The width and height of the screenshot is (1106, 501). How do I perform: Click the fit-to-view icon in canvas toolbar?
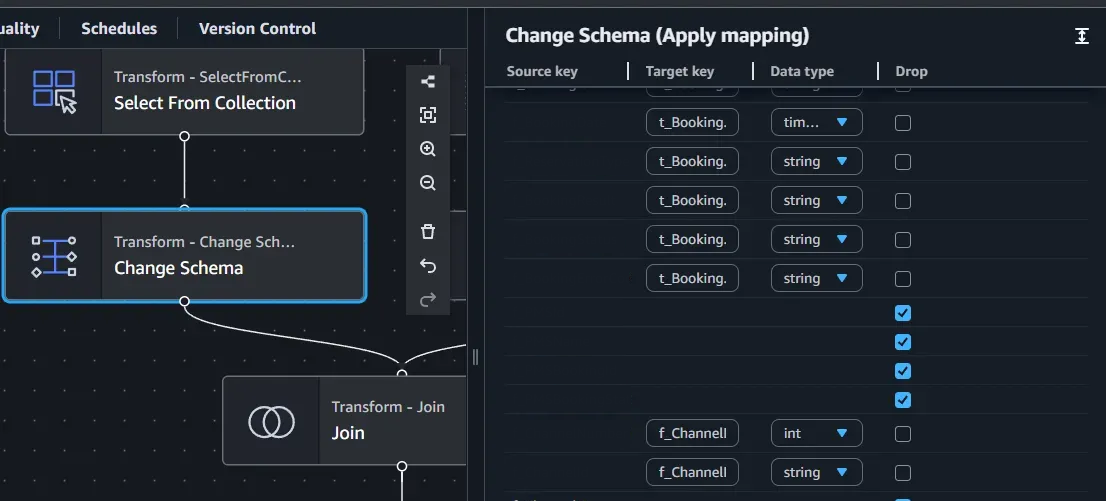428,115
